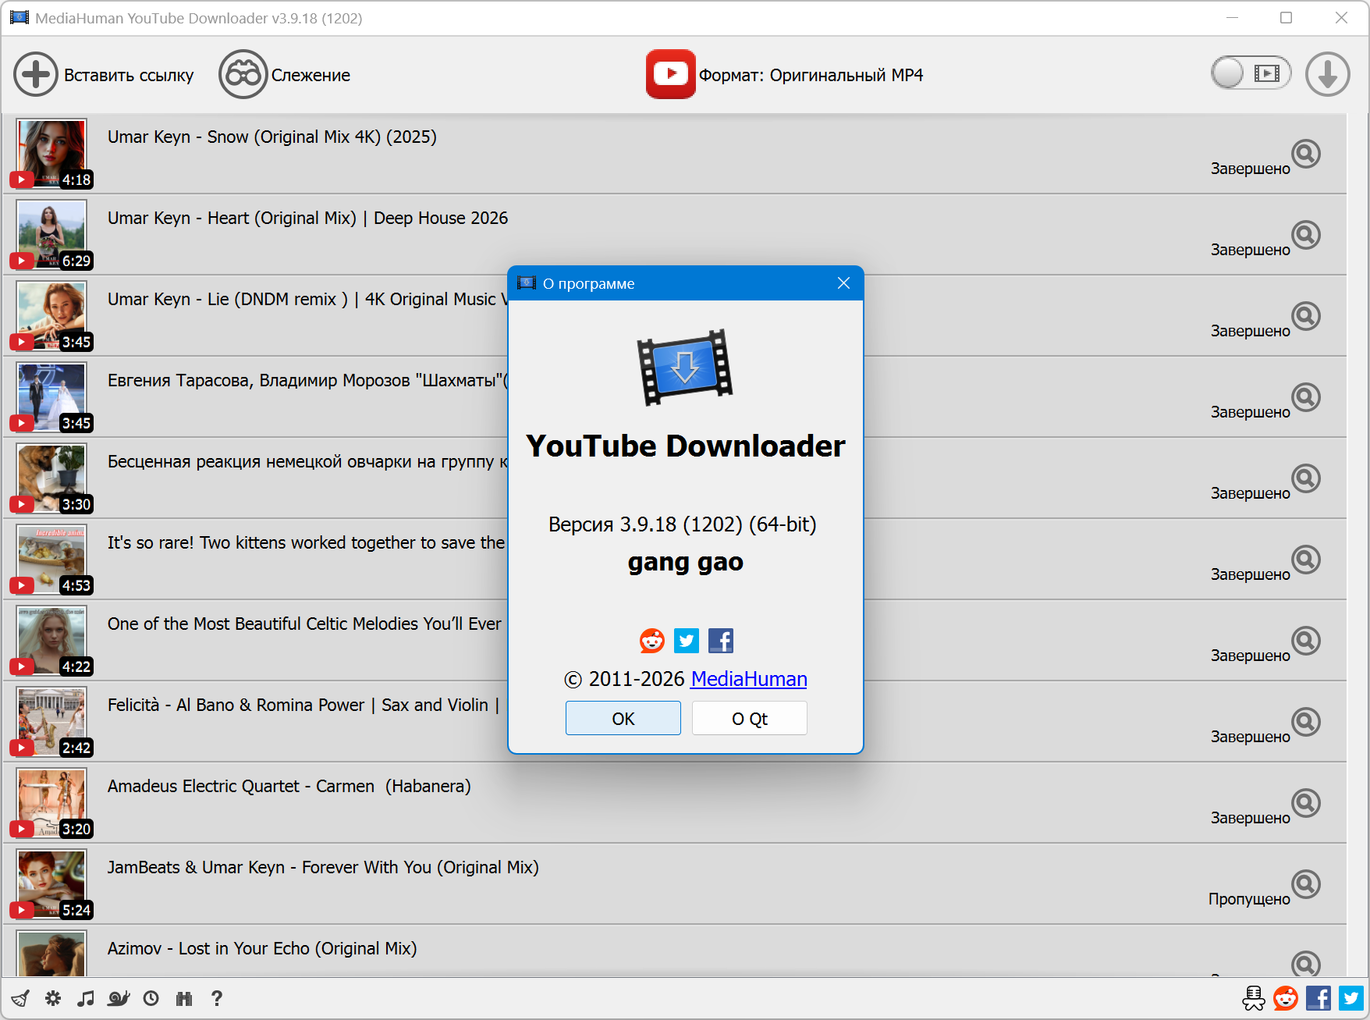Click the thumbnail of 'Amadeus Electric Quartet - Carmen'
Viewport: 1370px width, 1020px height.
(x=52, y=802)
